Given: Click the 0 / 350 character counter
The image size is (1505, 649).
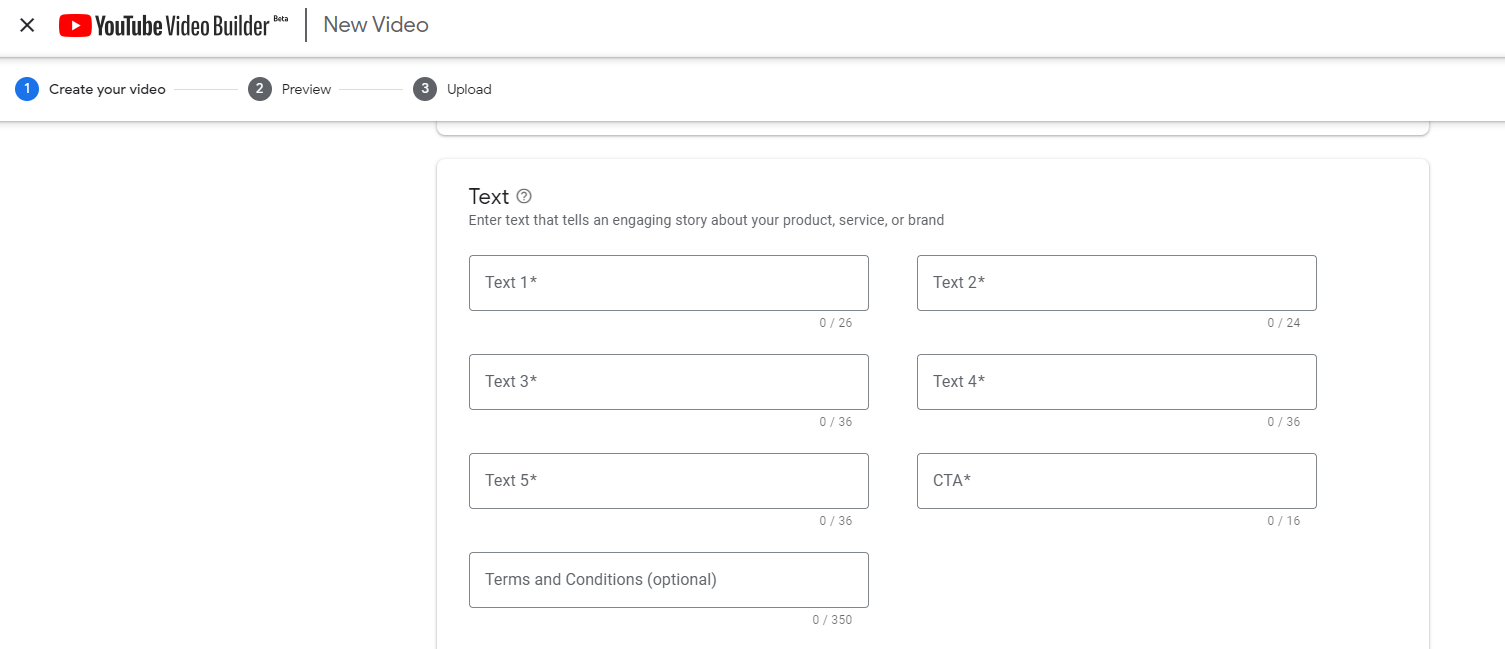Looking at the screenshot, I should [x=832, y=620].
